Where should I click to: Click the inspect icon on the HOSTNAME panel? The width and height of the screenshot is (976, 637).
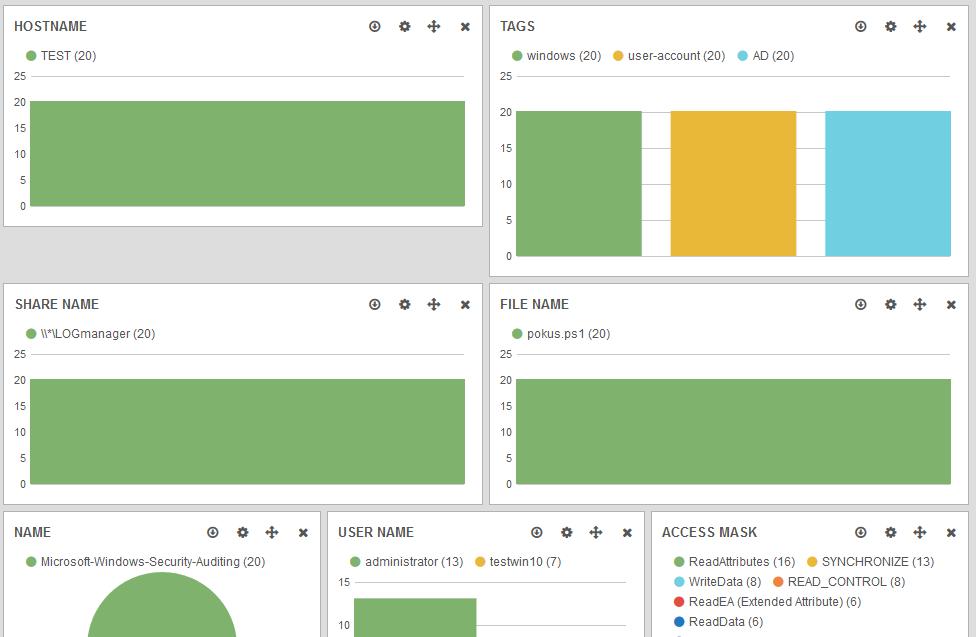click(x=375, y=26)
